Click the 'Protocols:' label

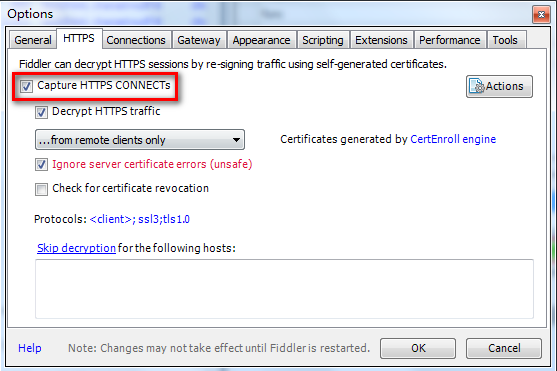(x=60, y=219)
